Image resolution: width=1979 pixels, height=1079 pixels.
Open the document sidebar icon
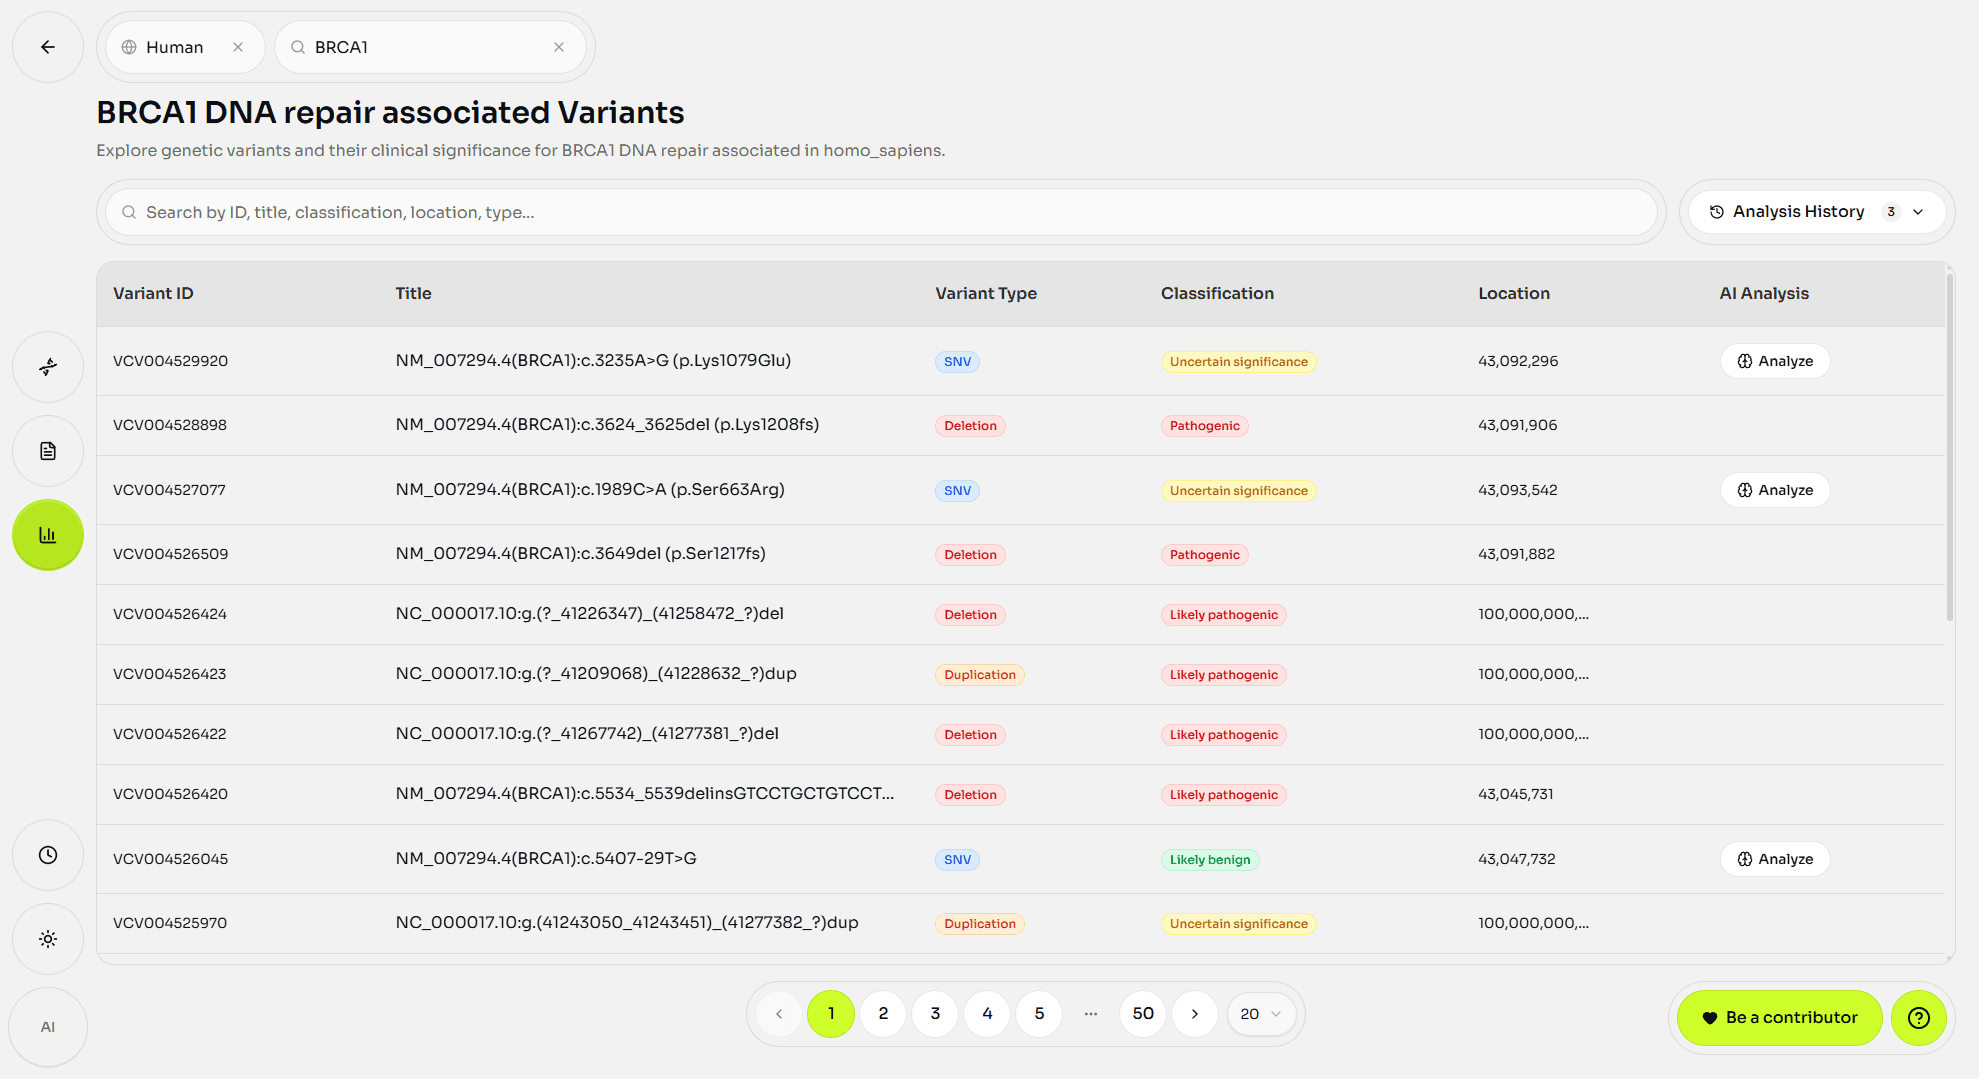tap(48, 451)
